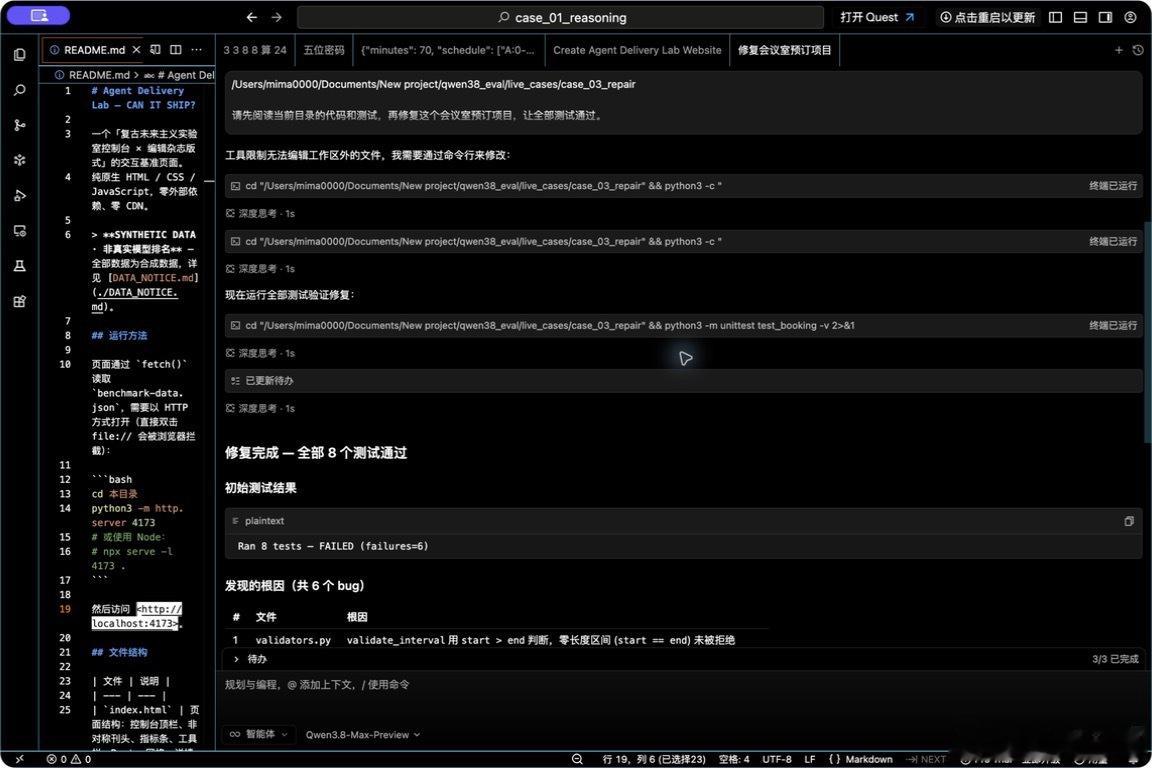Open the Qwen3.8-Max-Preview model dropdown
This screenshot has width=1152, height=768.
coord(363,734)
